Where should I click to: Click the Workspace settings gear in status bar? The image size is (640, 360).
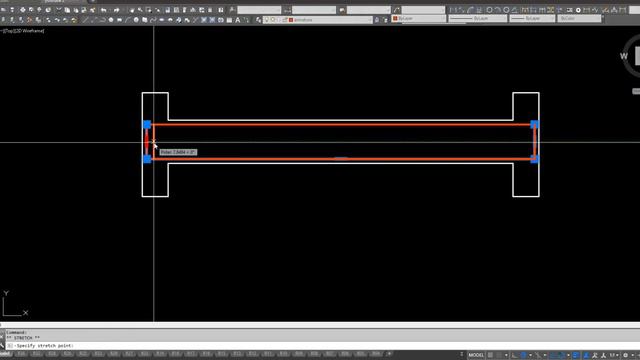(625, 355)
